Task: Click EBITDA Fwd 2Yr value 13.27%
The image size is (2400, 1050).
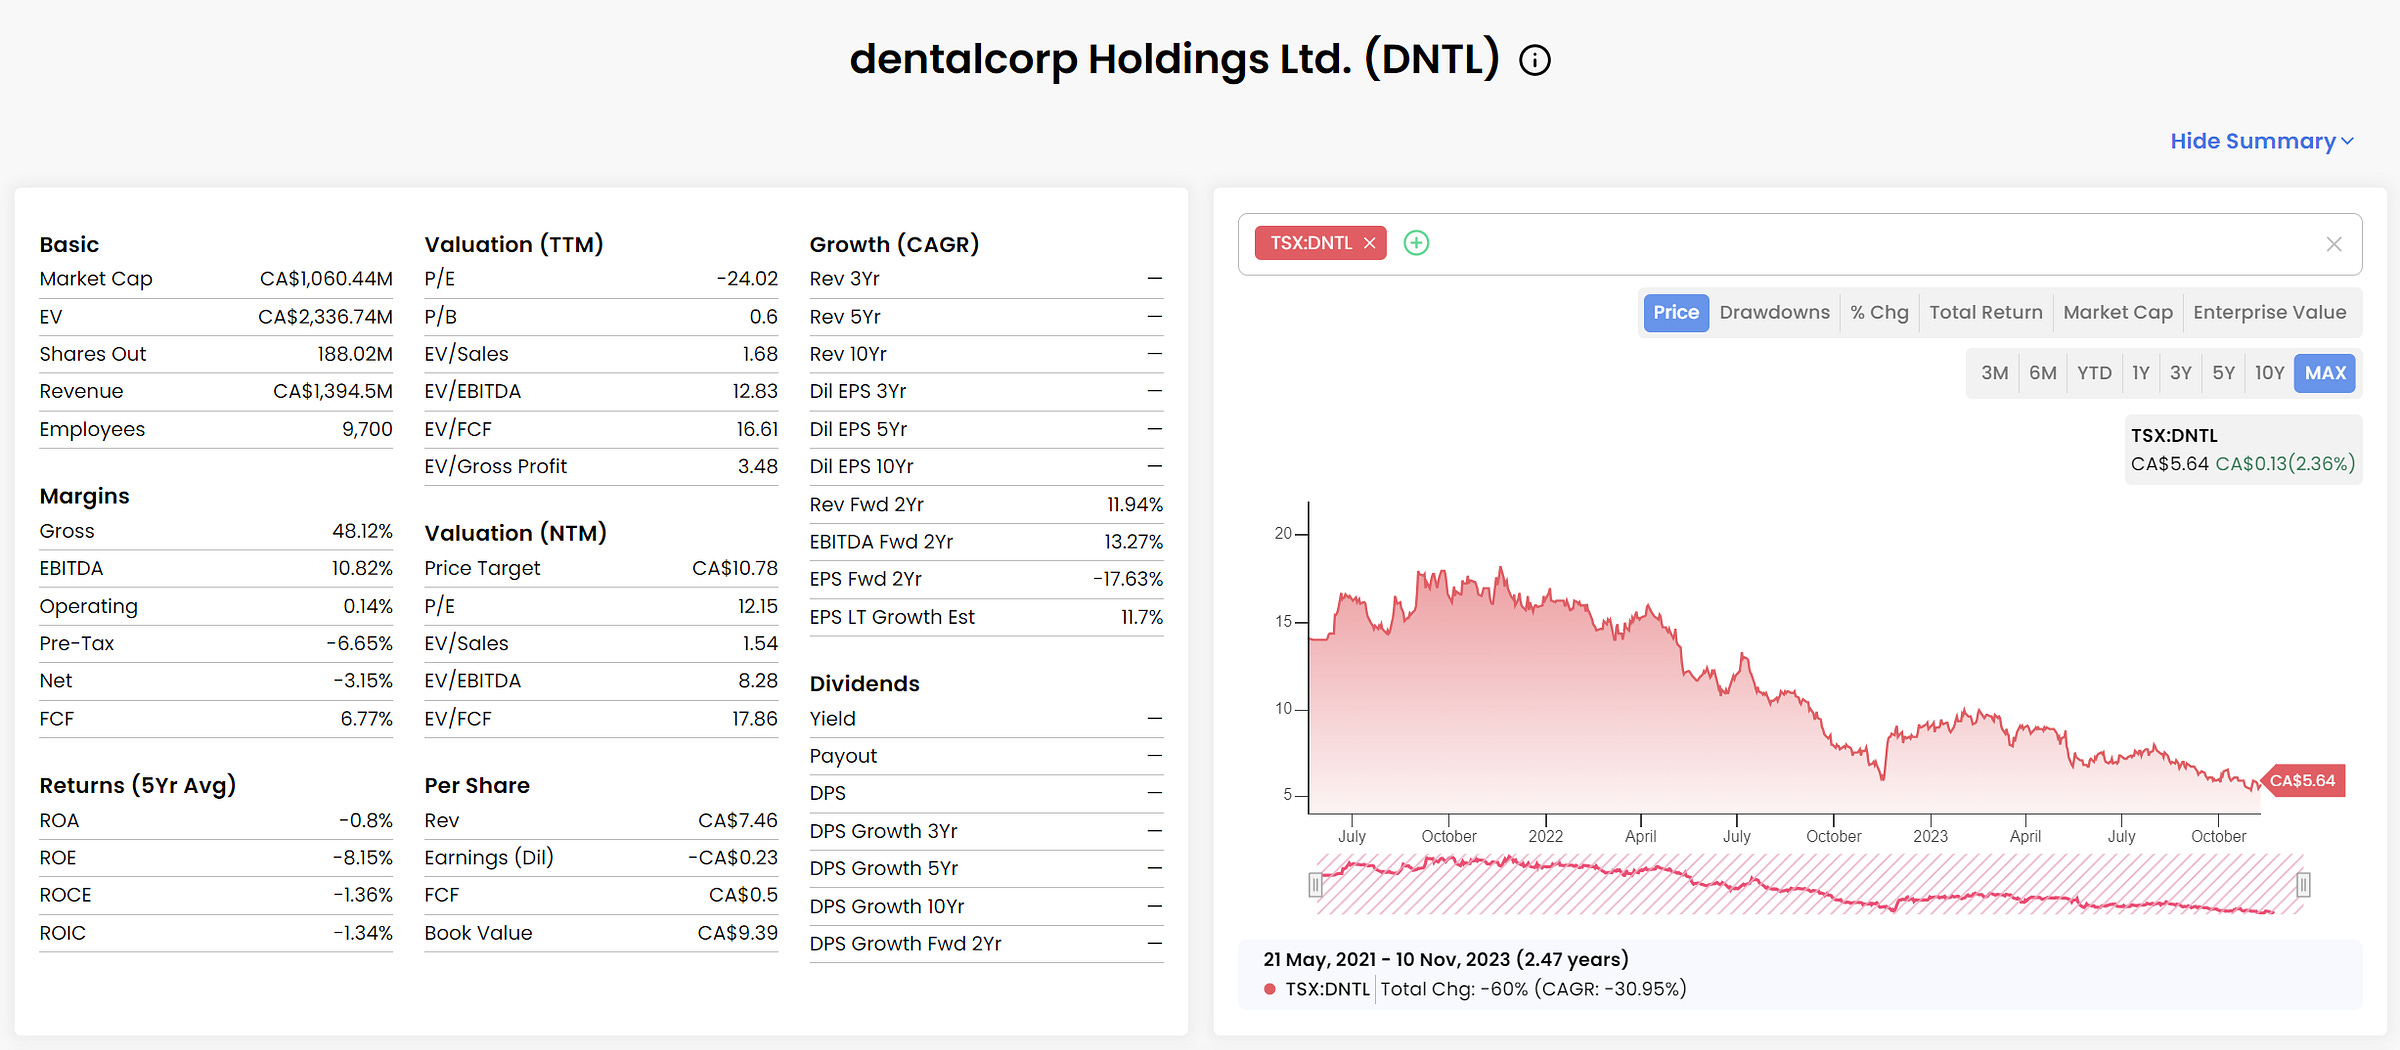Action: (x=1133, y=542)
